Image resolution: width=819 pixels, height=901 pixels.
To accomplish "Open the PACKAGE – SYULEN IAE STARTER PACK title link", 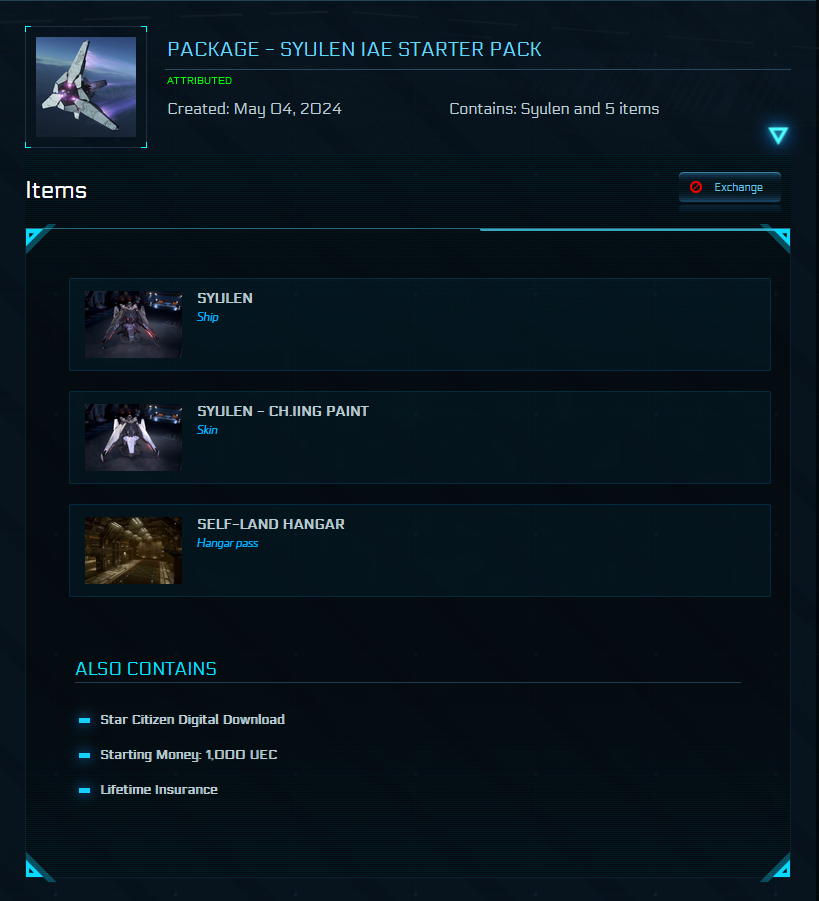I will click(x=354, y=48).
